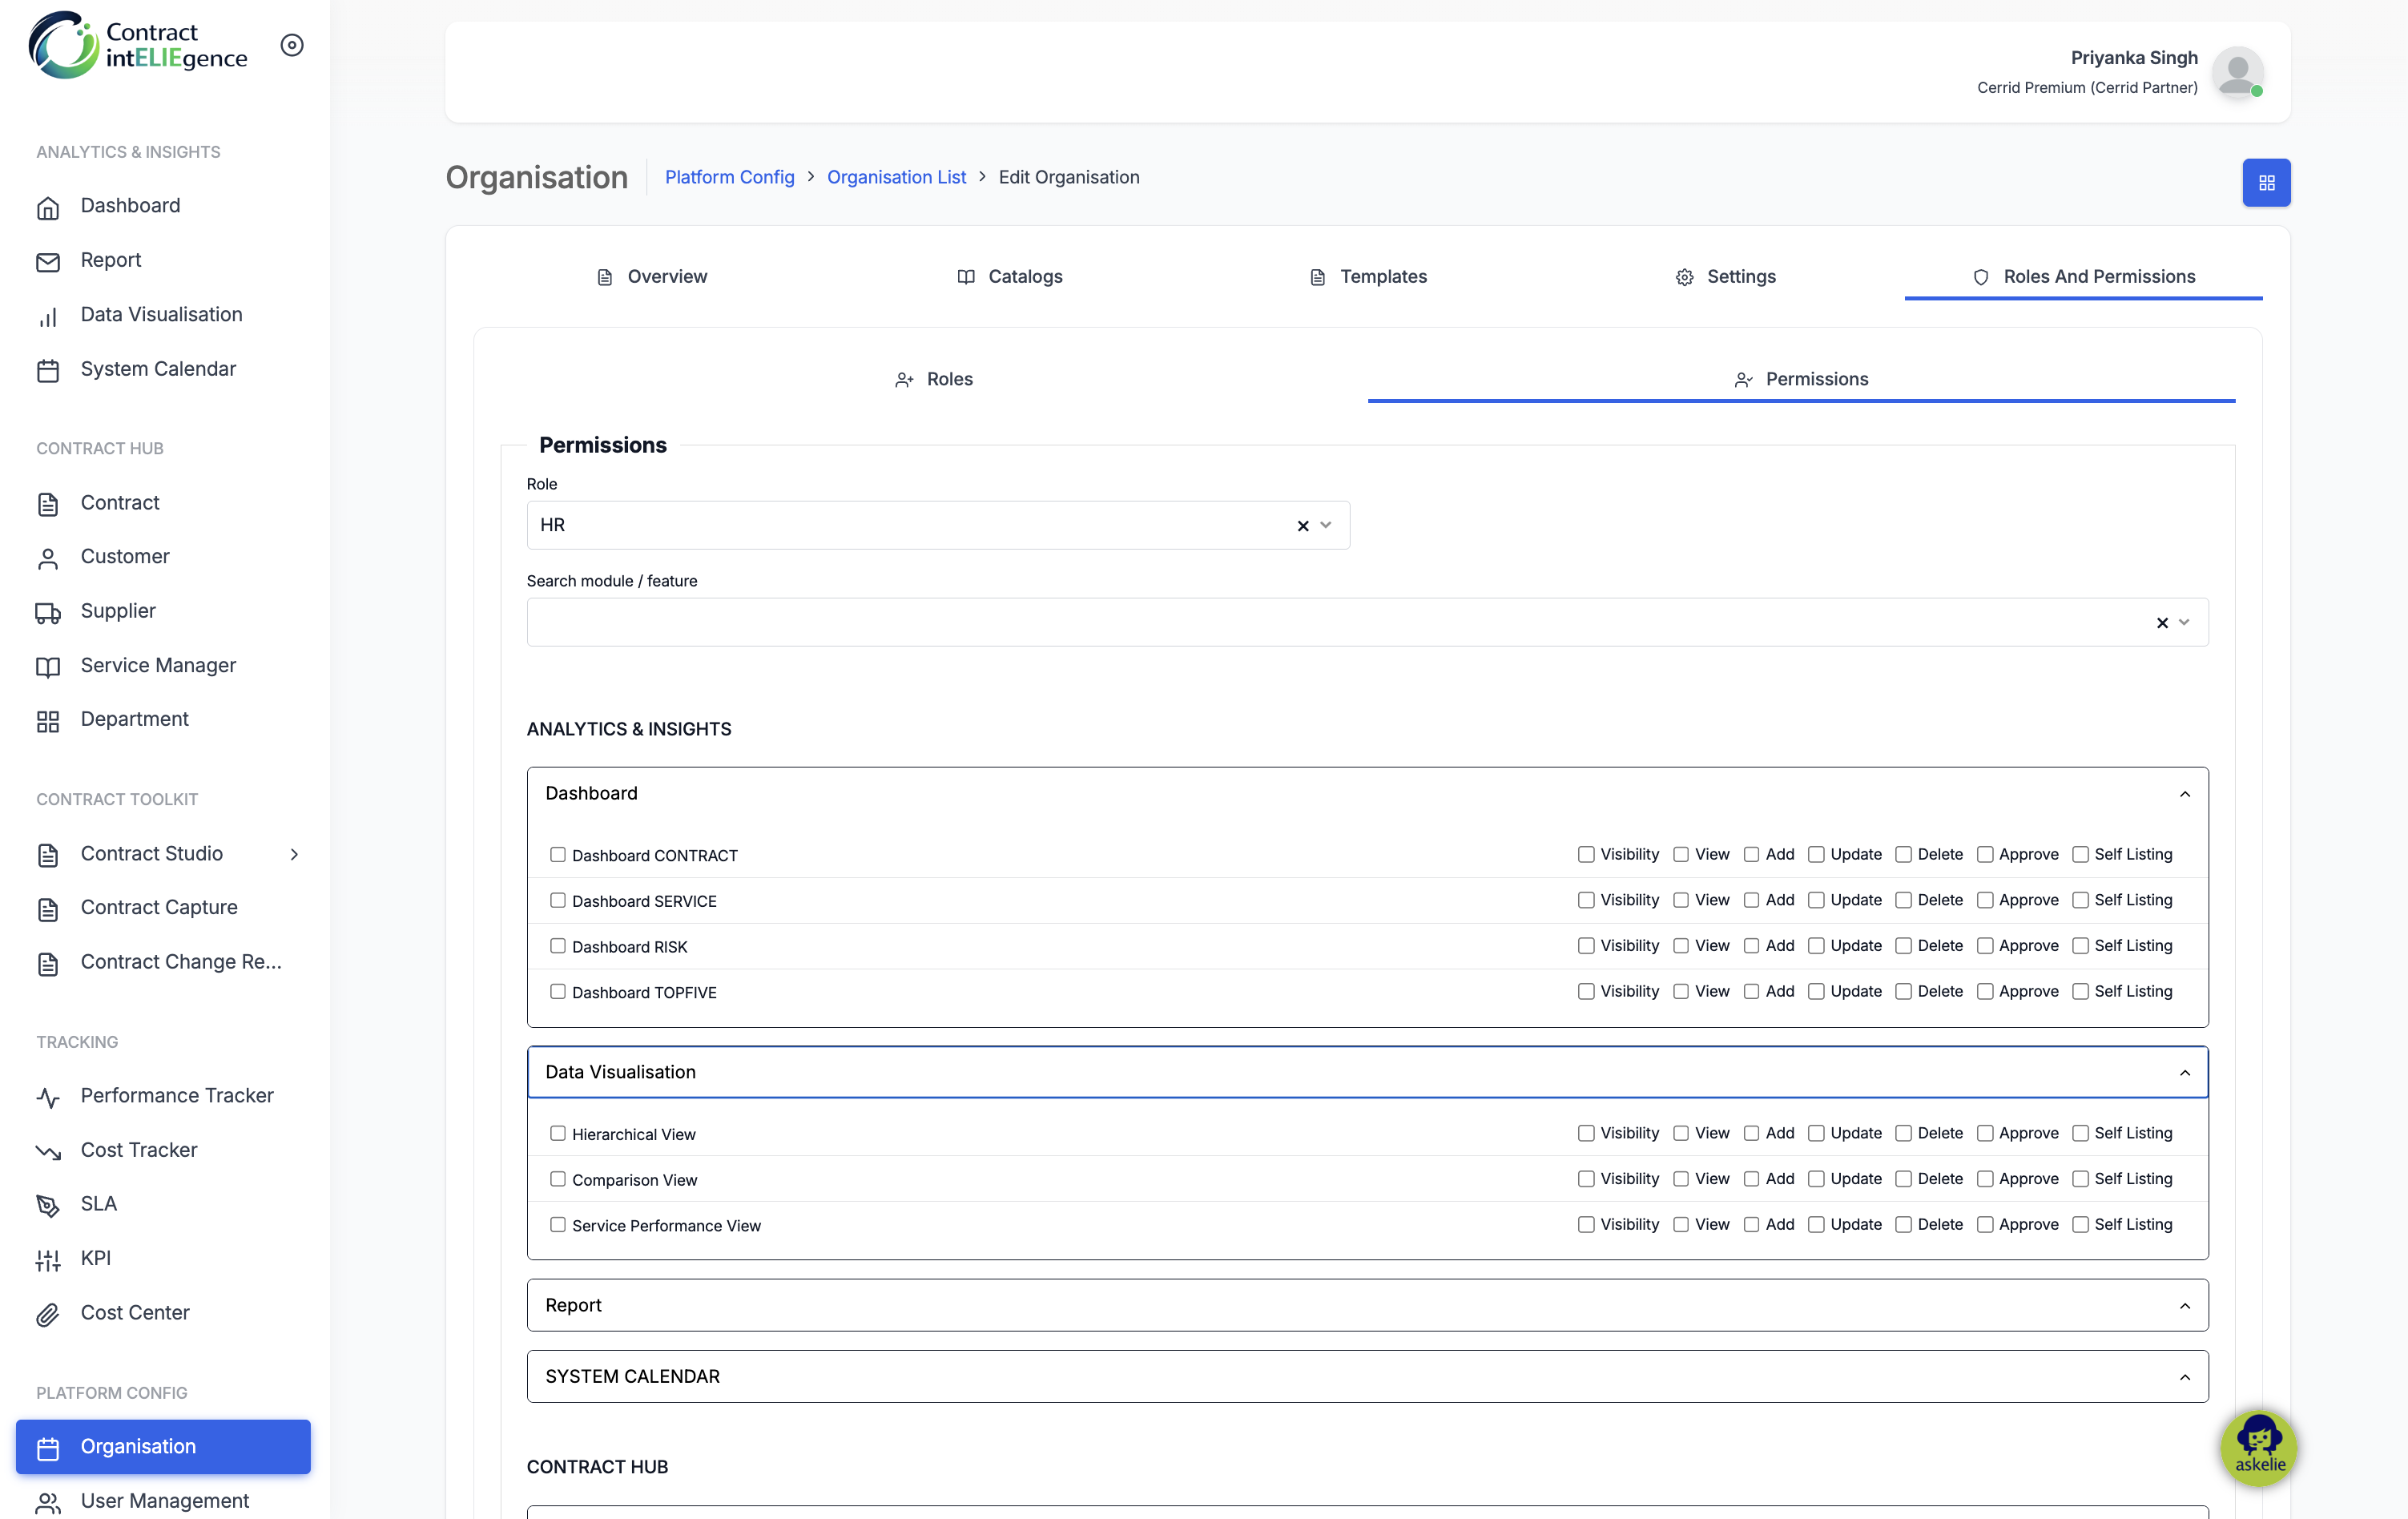Check View permission for Dashboard RISK
This screenshot has height=1519, width=2408.
pyautogui.click(x=1681, y=946)
